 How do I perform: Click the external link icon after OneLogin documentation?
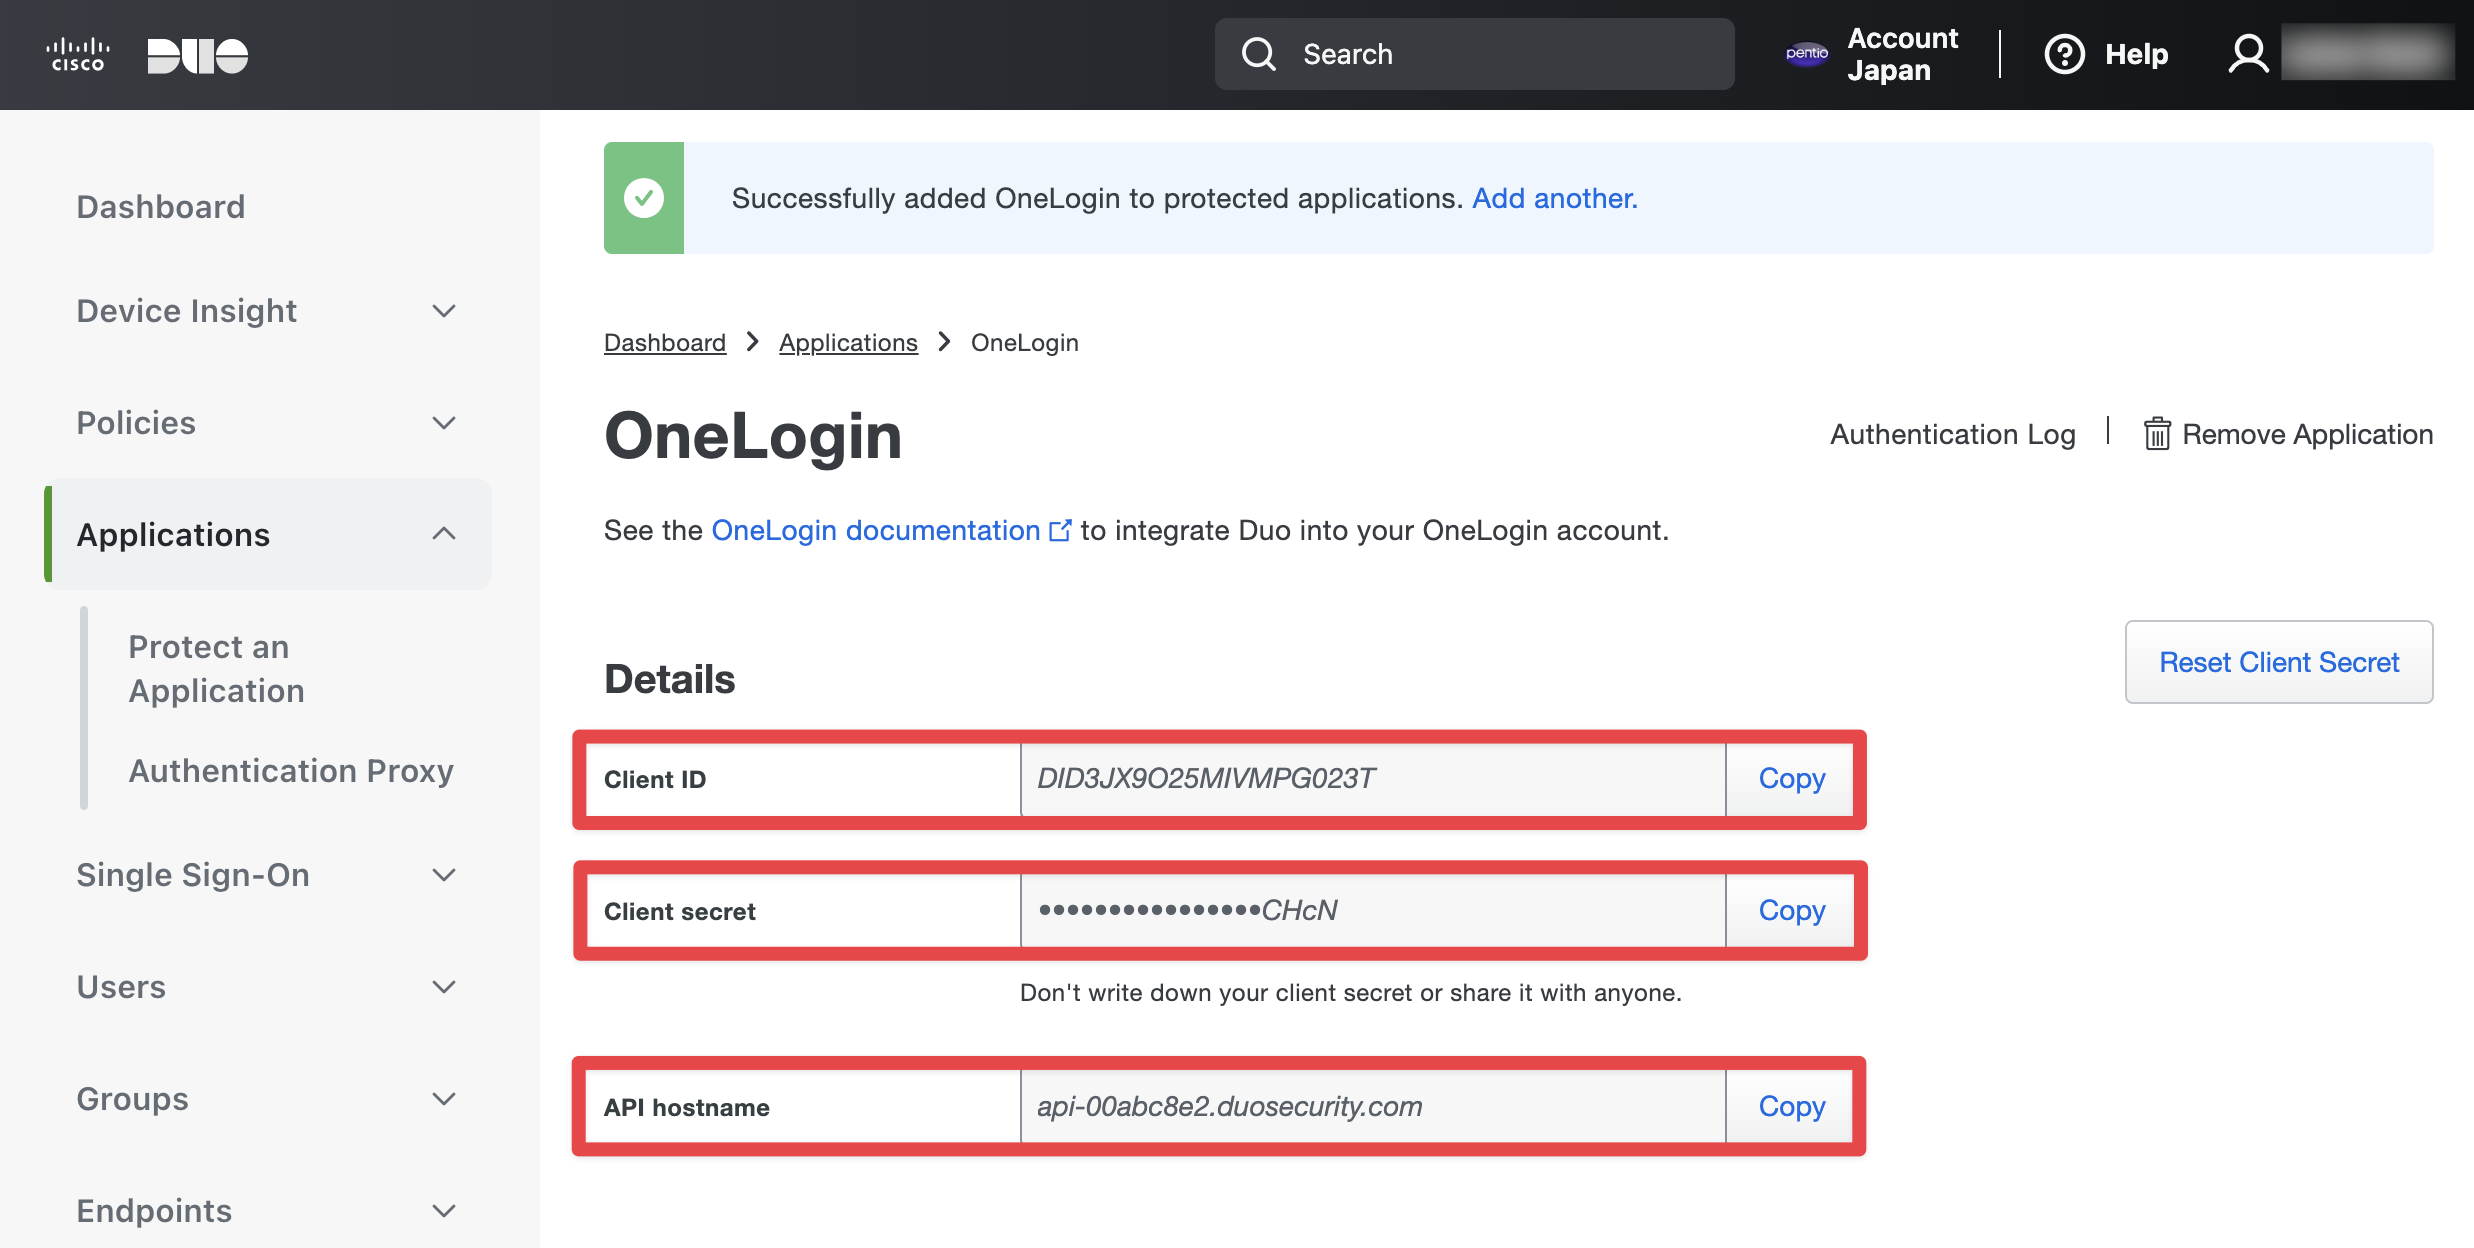click(x=1060, y=530)
